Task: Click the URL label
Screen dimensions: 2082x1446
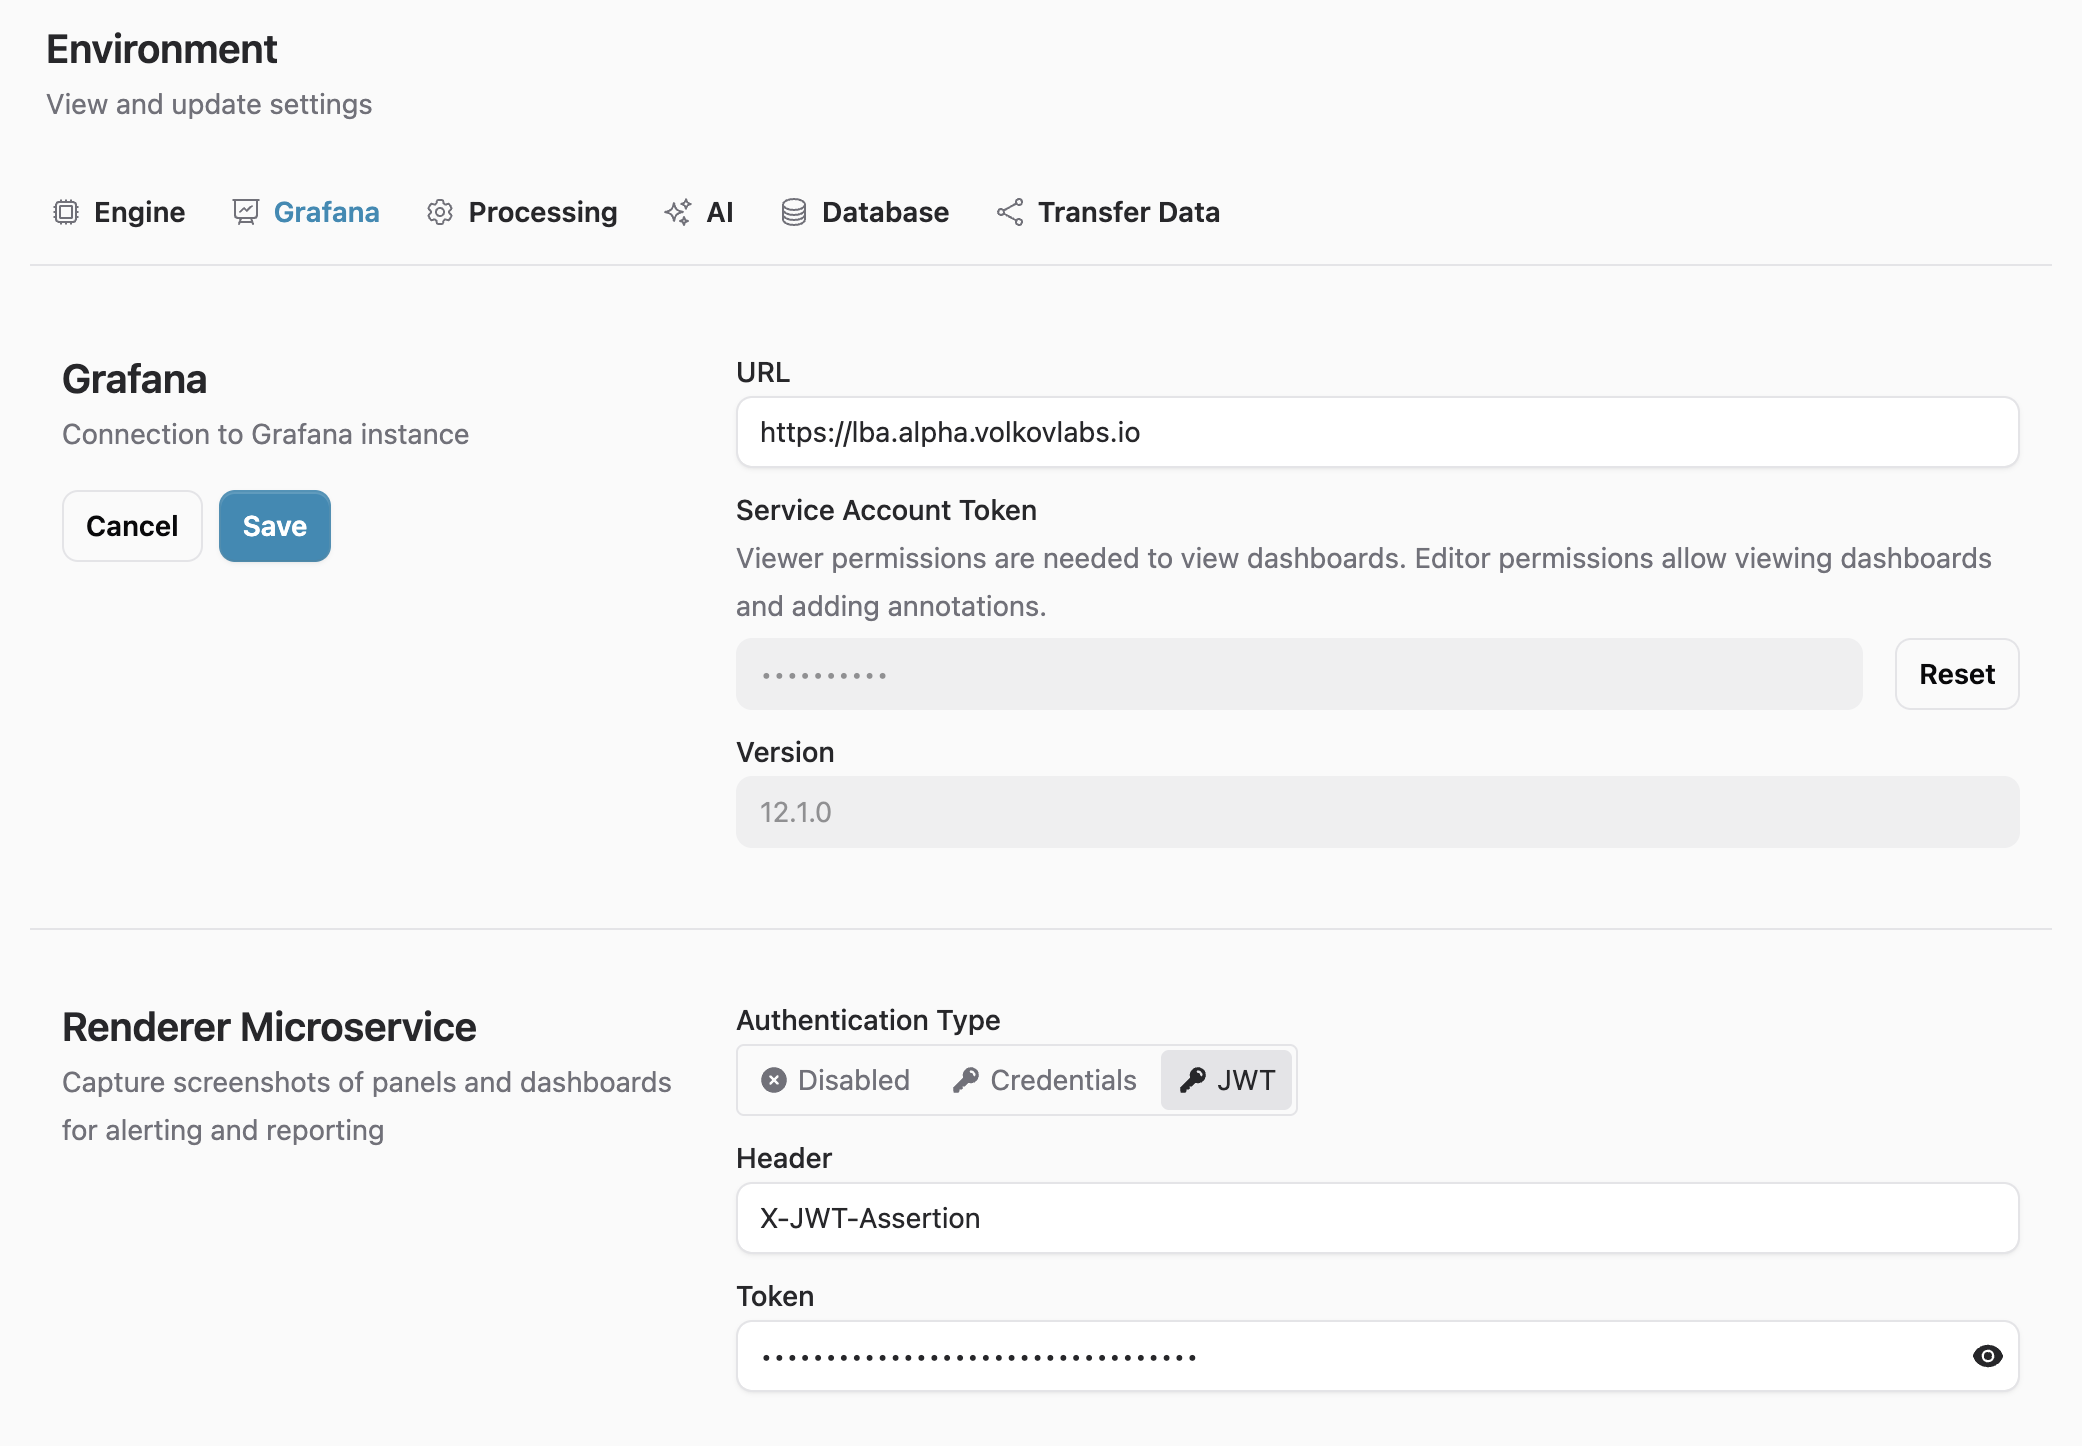Action: [763, 372]
